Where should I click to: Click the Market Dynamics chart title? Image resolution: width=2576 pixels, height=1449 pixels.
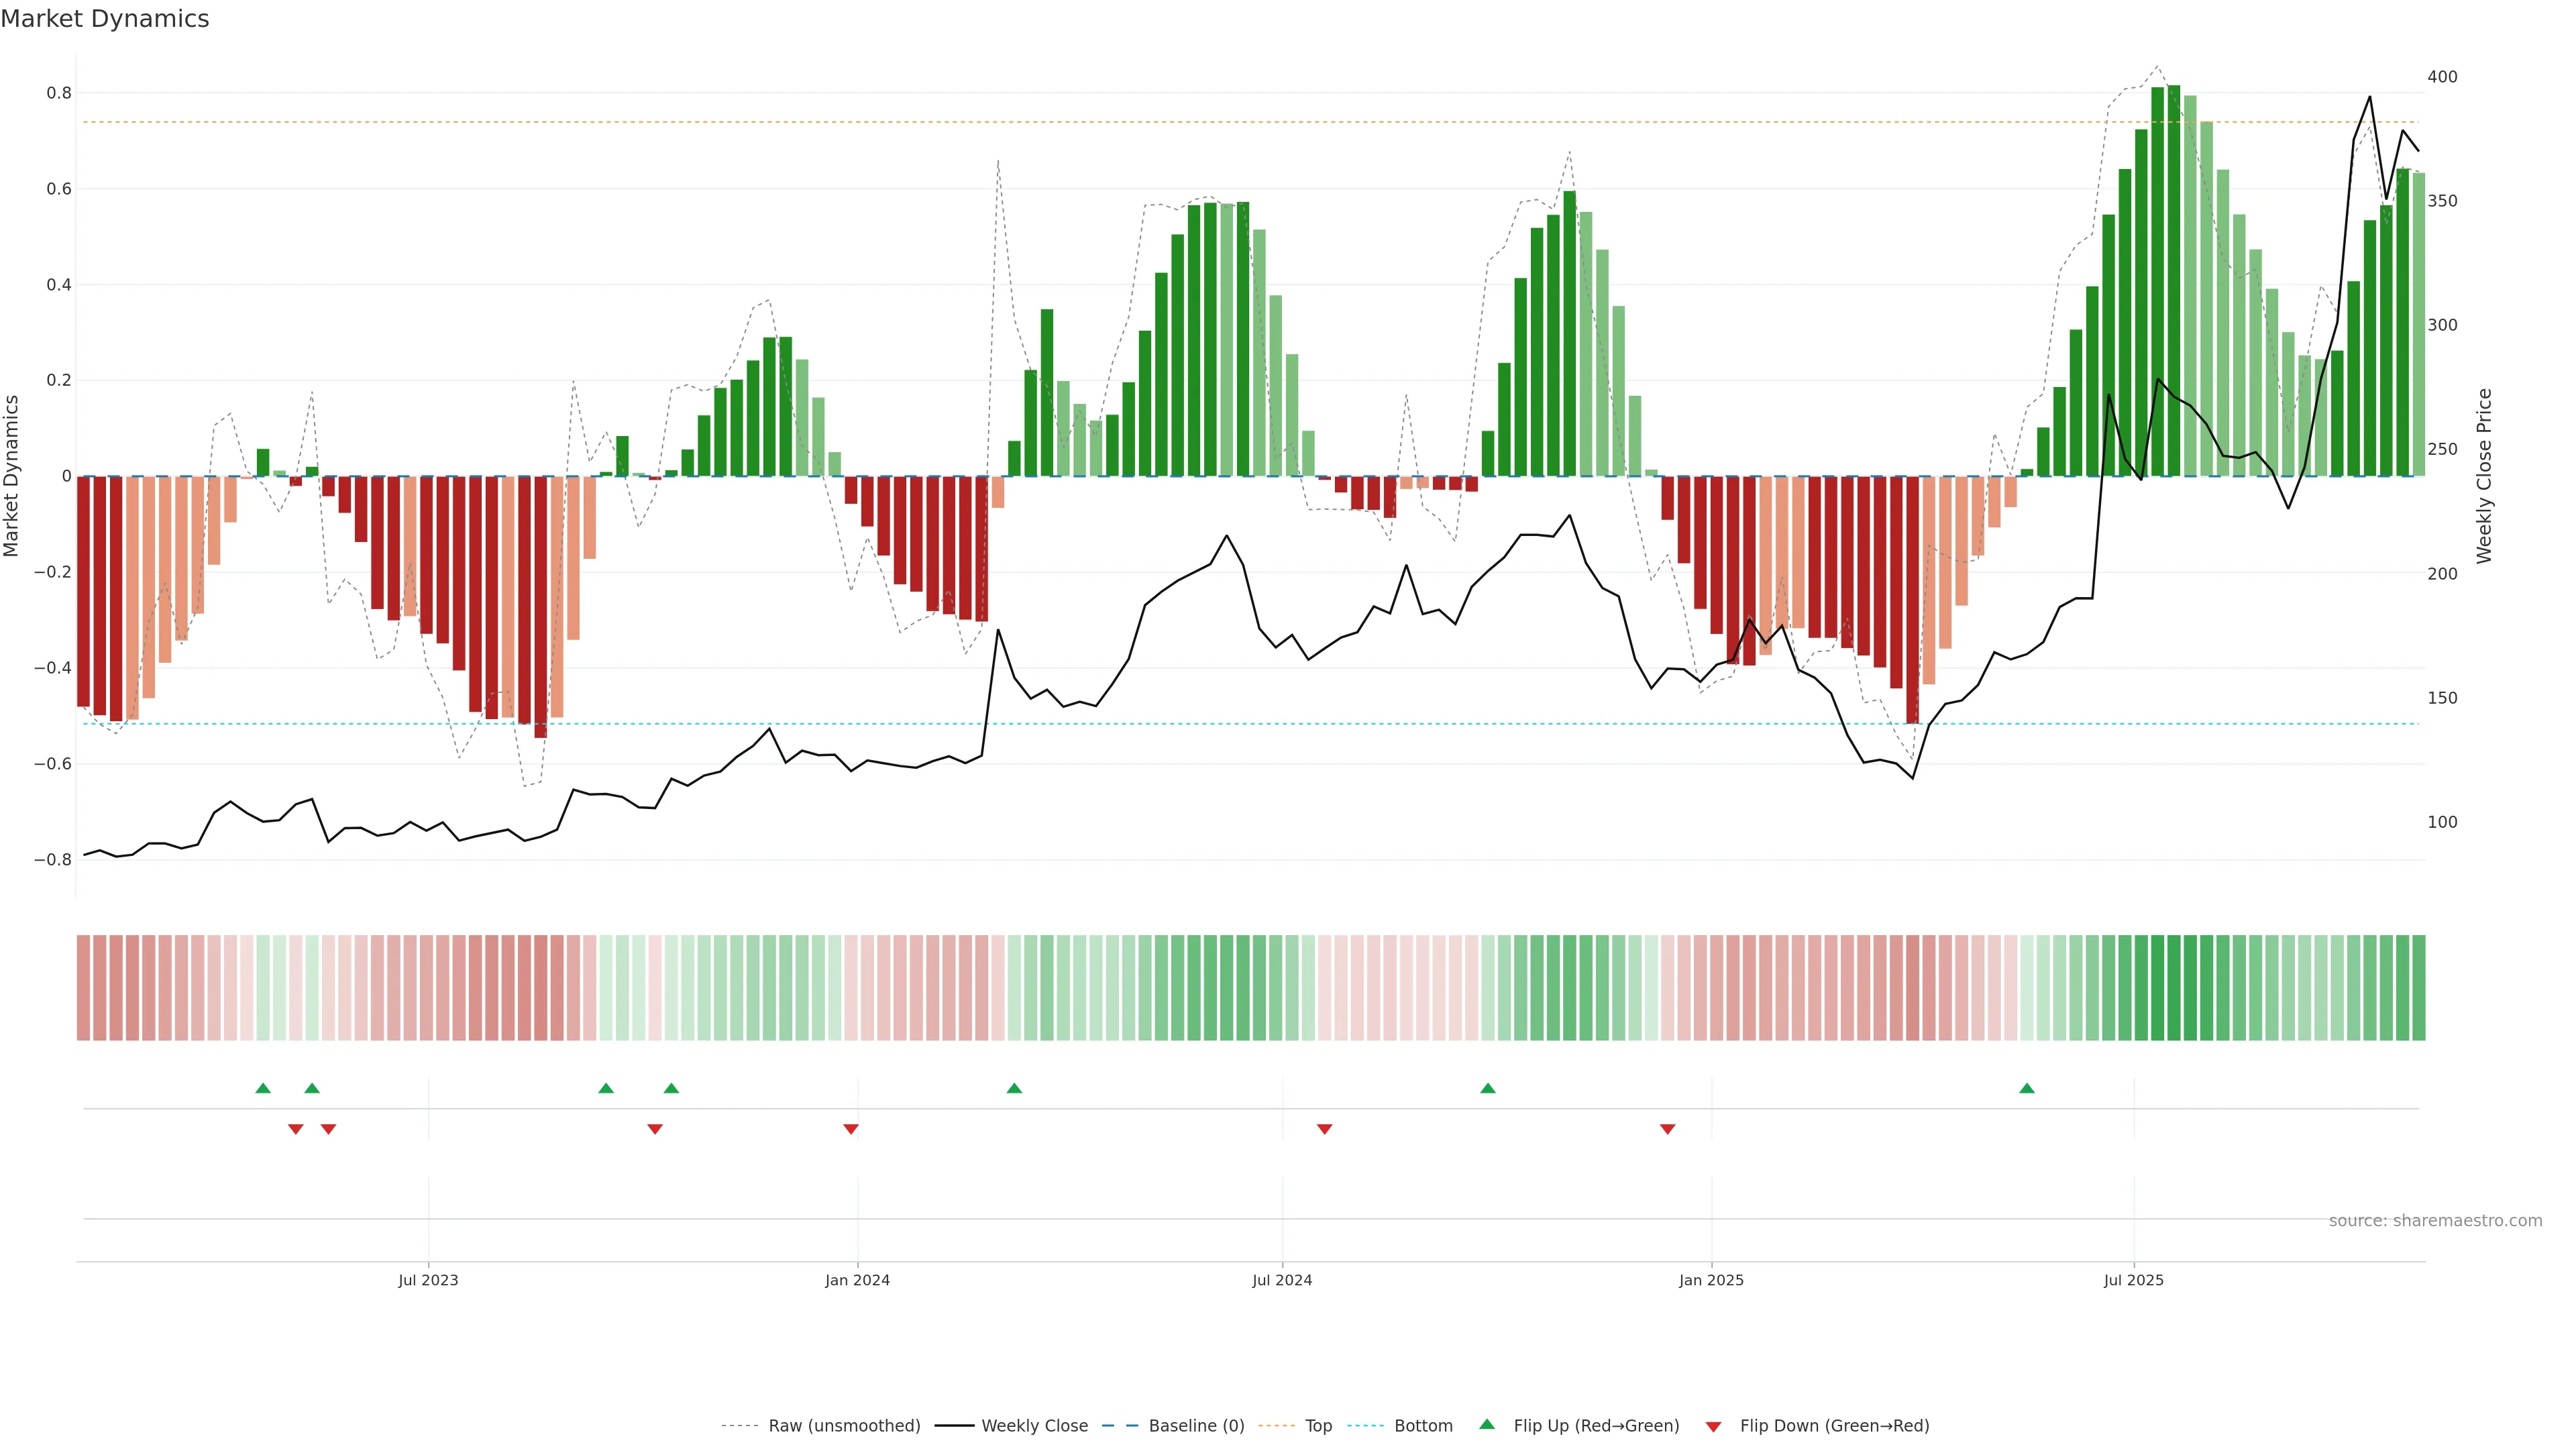click(x=105, y=19)
